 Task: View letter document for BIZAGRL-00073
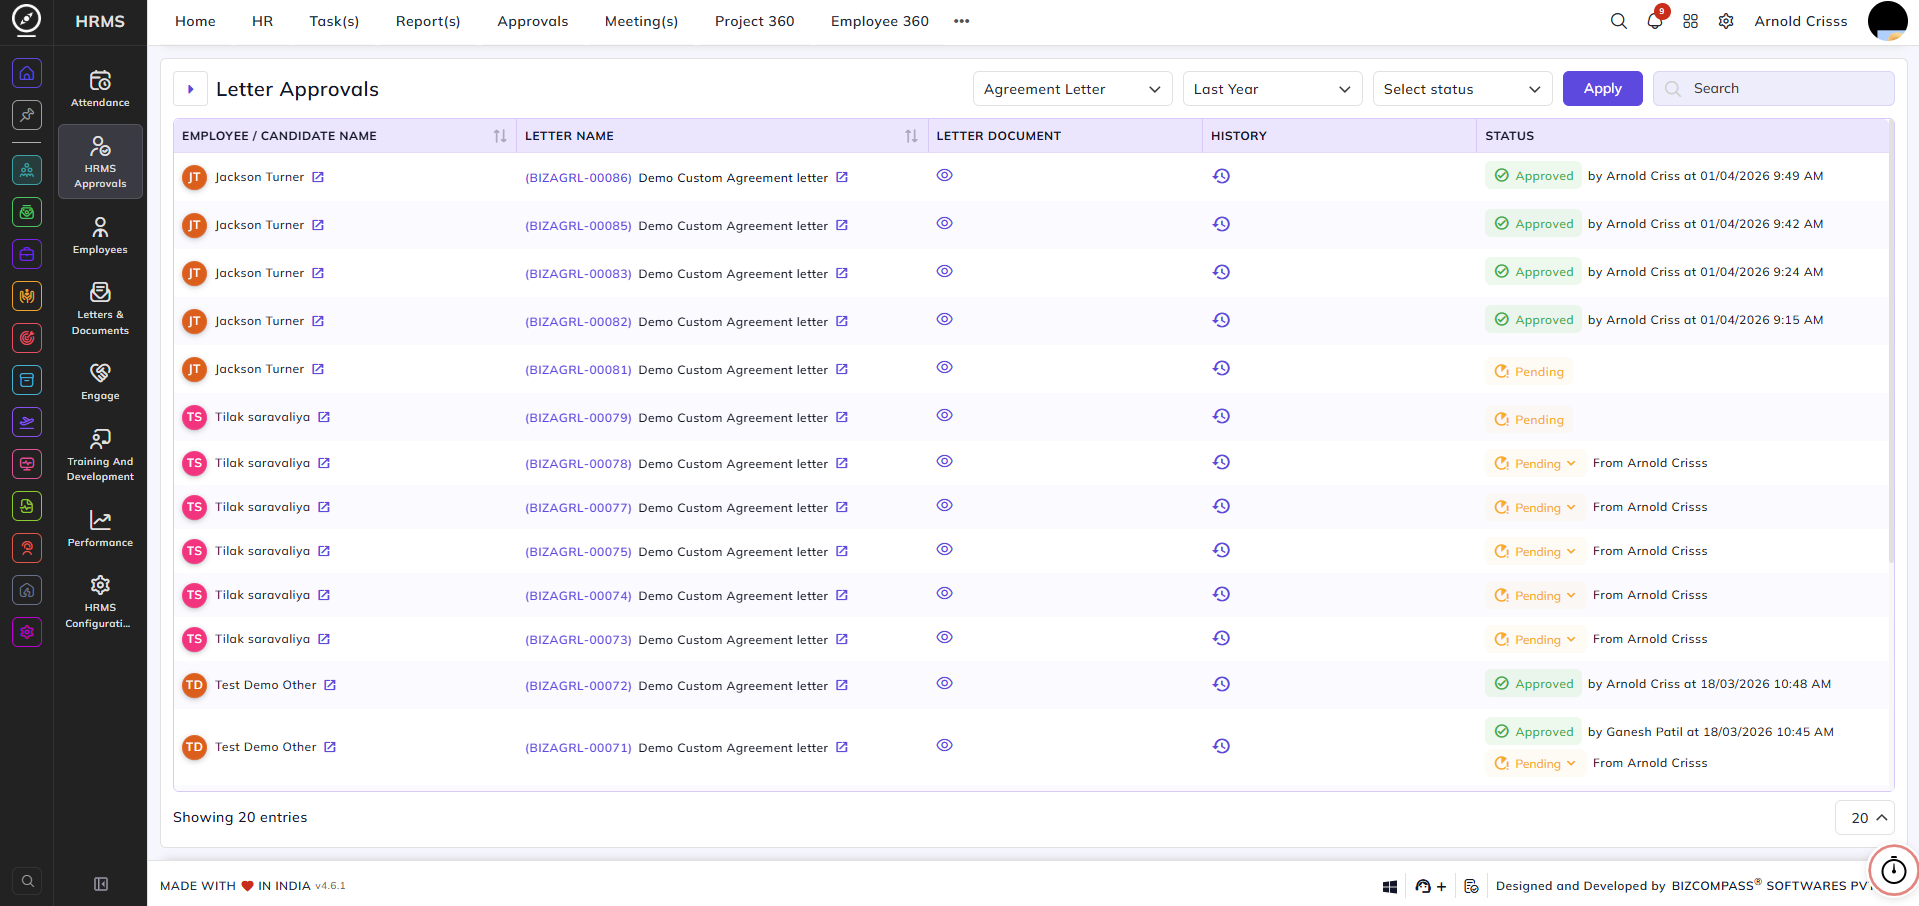click(x=944, y=637)
